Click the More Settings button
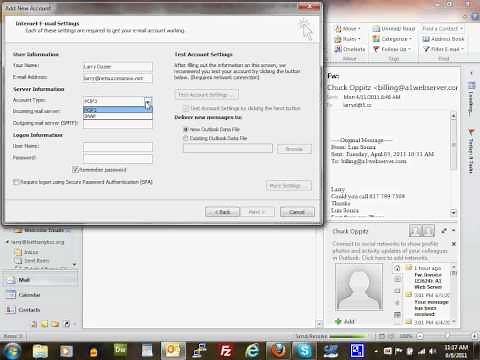The image size is (480, 360). 289,186
